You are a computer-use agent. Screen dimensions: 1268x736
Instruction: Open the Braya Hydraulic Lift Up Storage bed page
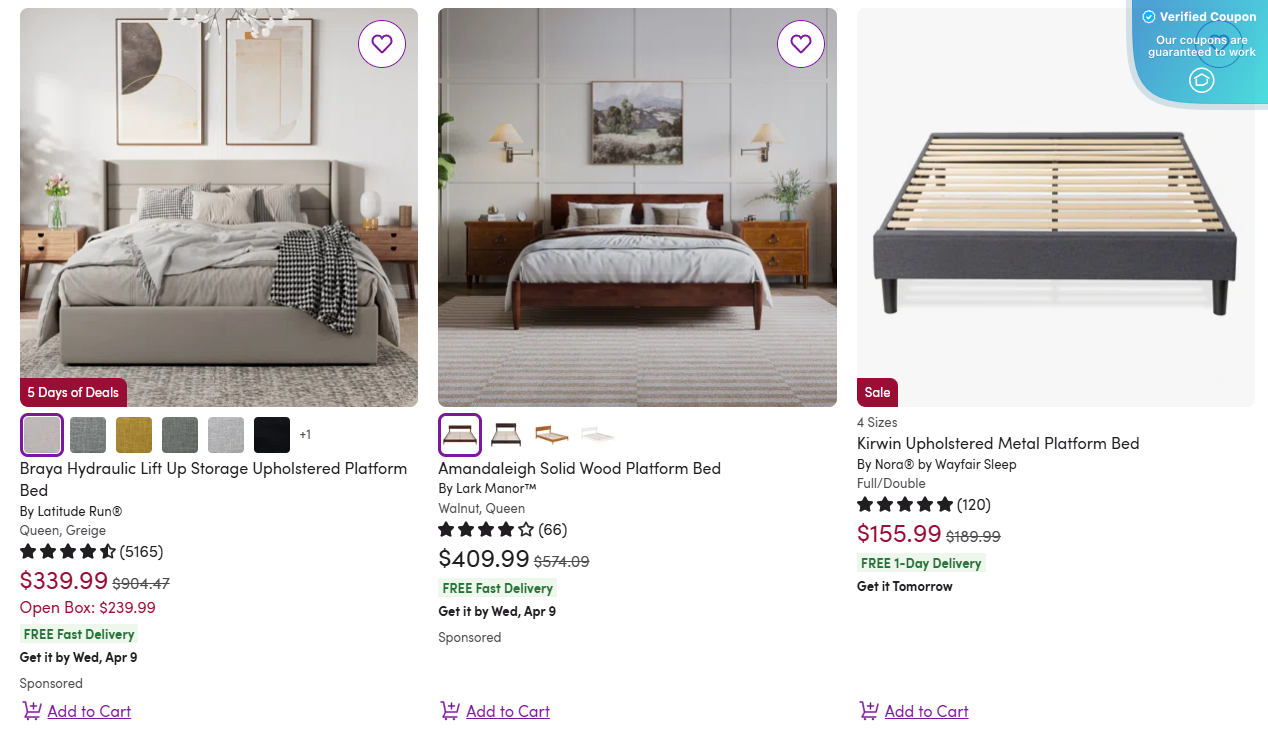coord(213,479)
